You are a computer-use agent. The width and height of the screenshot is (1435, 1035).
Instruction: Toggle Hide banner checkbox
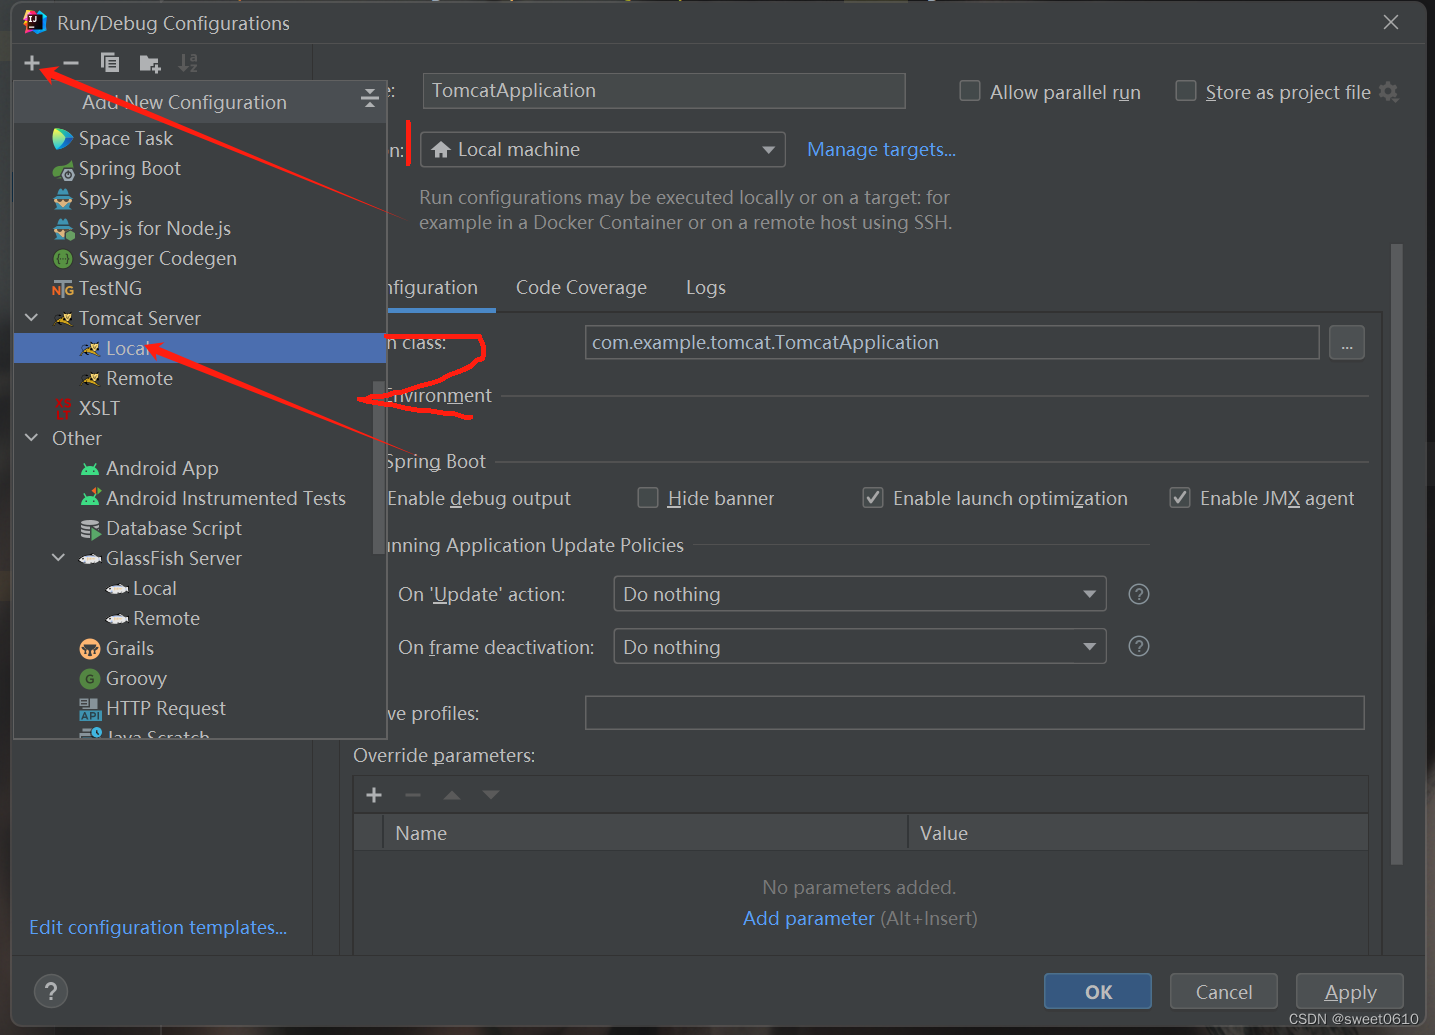pyautogui.click(x=648, y=498)
